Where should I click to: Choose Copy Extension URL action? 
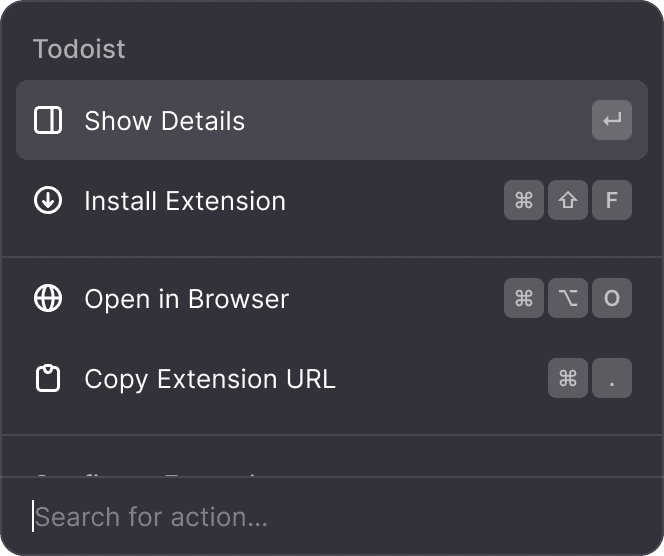pyautogui.click(x=210, y=379)
